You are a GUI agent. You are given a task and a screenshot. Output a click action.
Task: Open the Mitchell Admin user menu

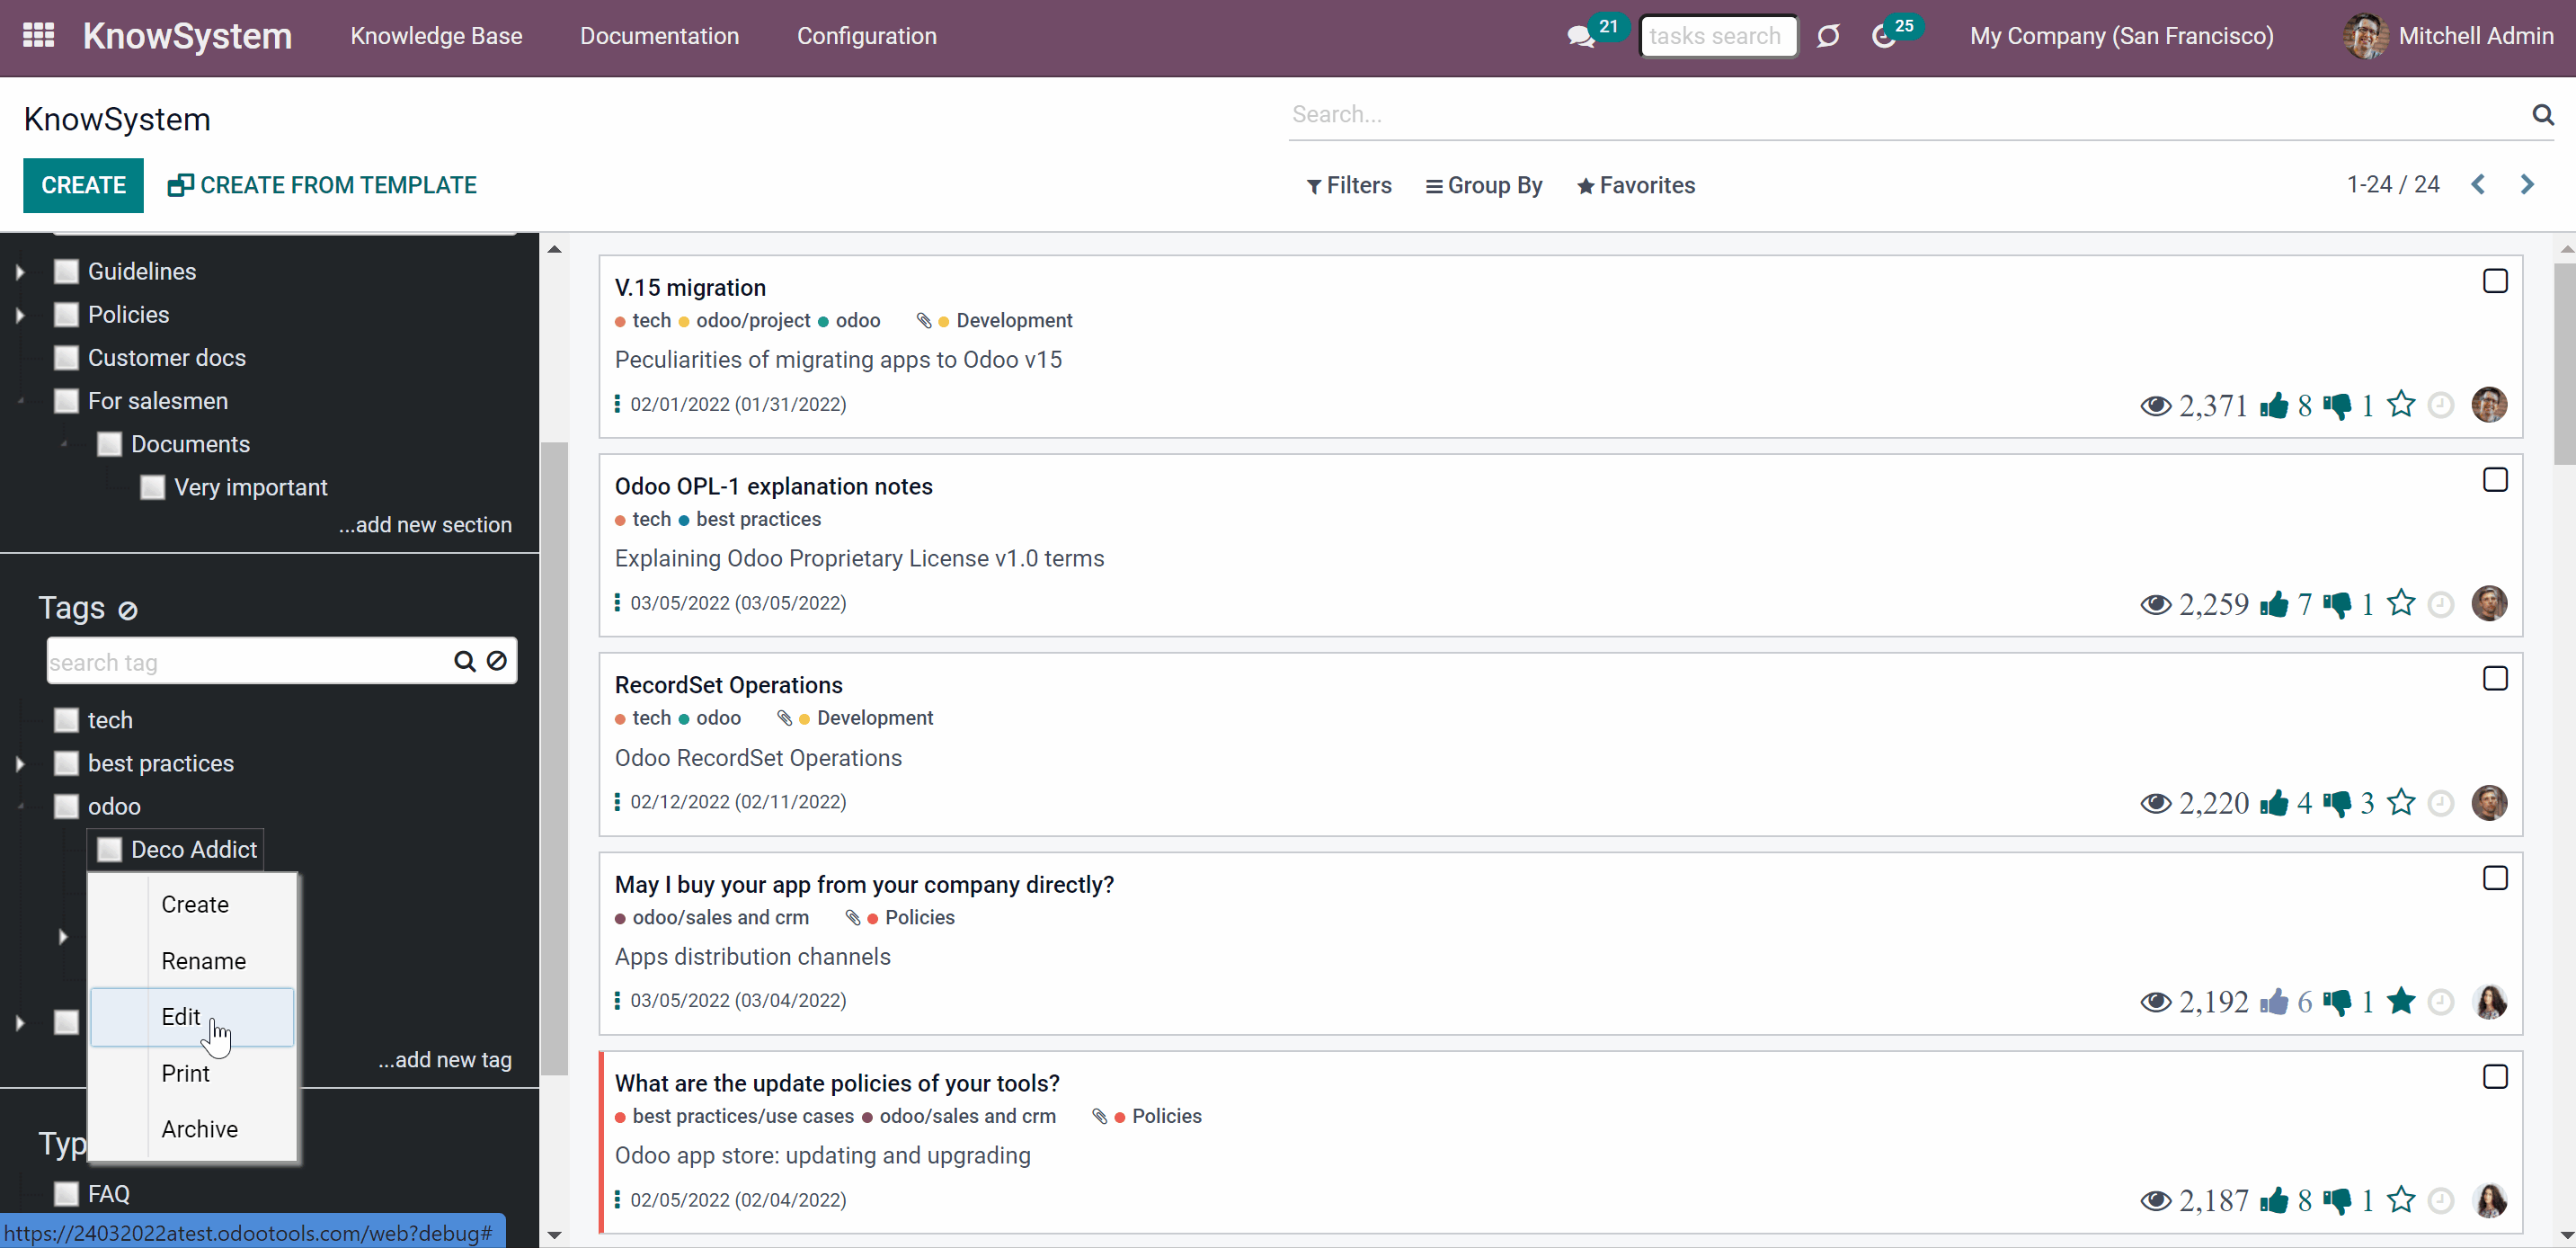pos(2448,36)
